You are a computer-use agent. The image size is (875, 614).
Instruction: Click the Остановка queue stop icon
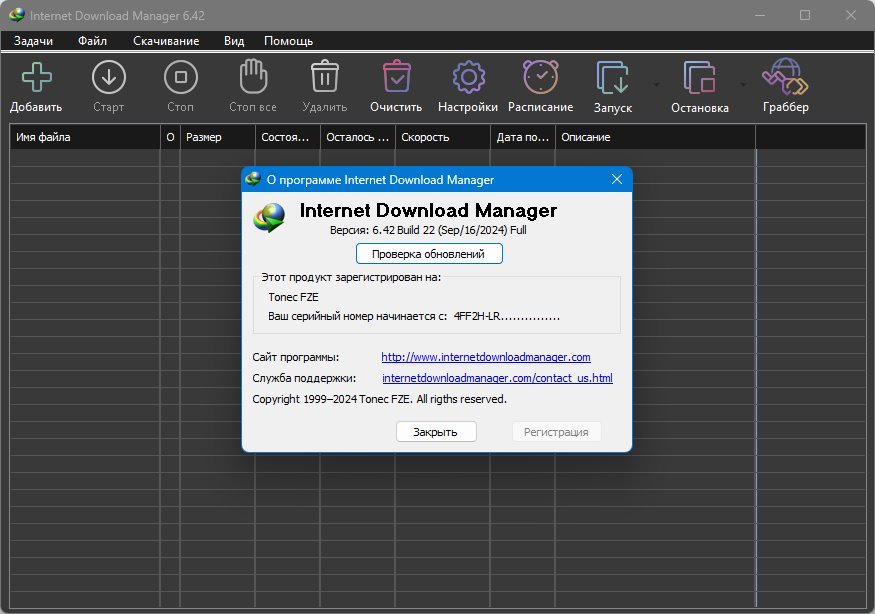[x=699, y=77]
